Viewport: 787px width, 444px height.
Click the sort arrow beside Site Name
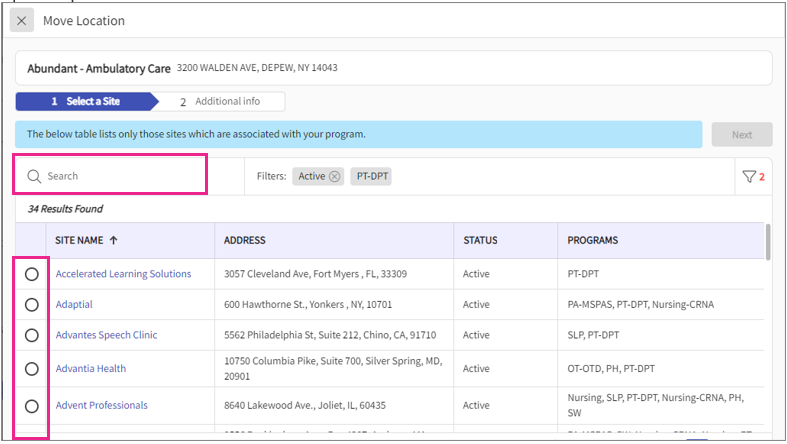113,241
